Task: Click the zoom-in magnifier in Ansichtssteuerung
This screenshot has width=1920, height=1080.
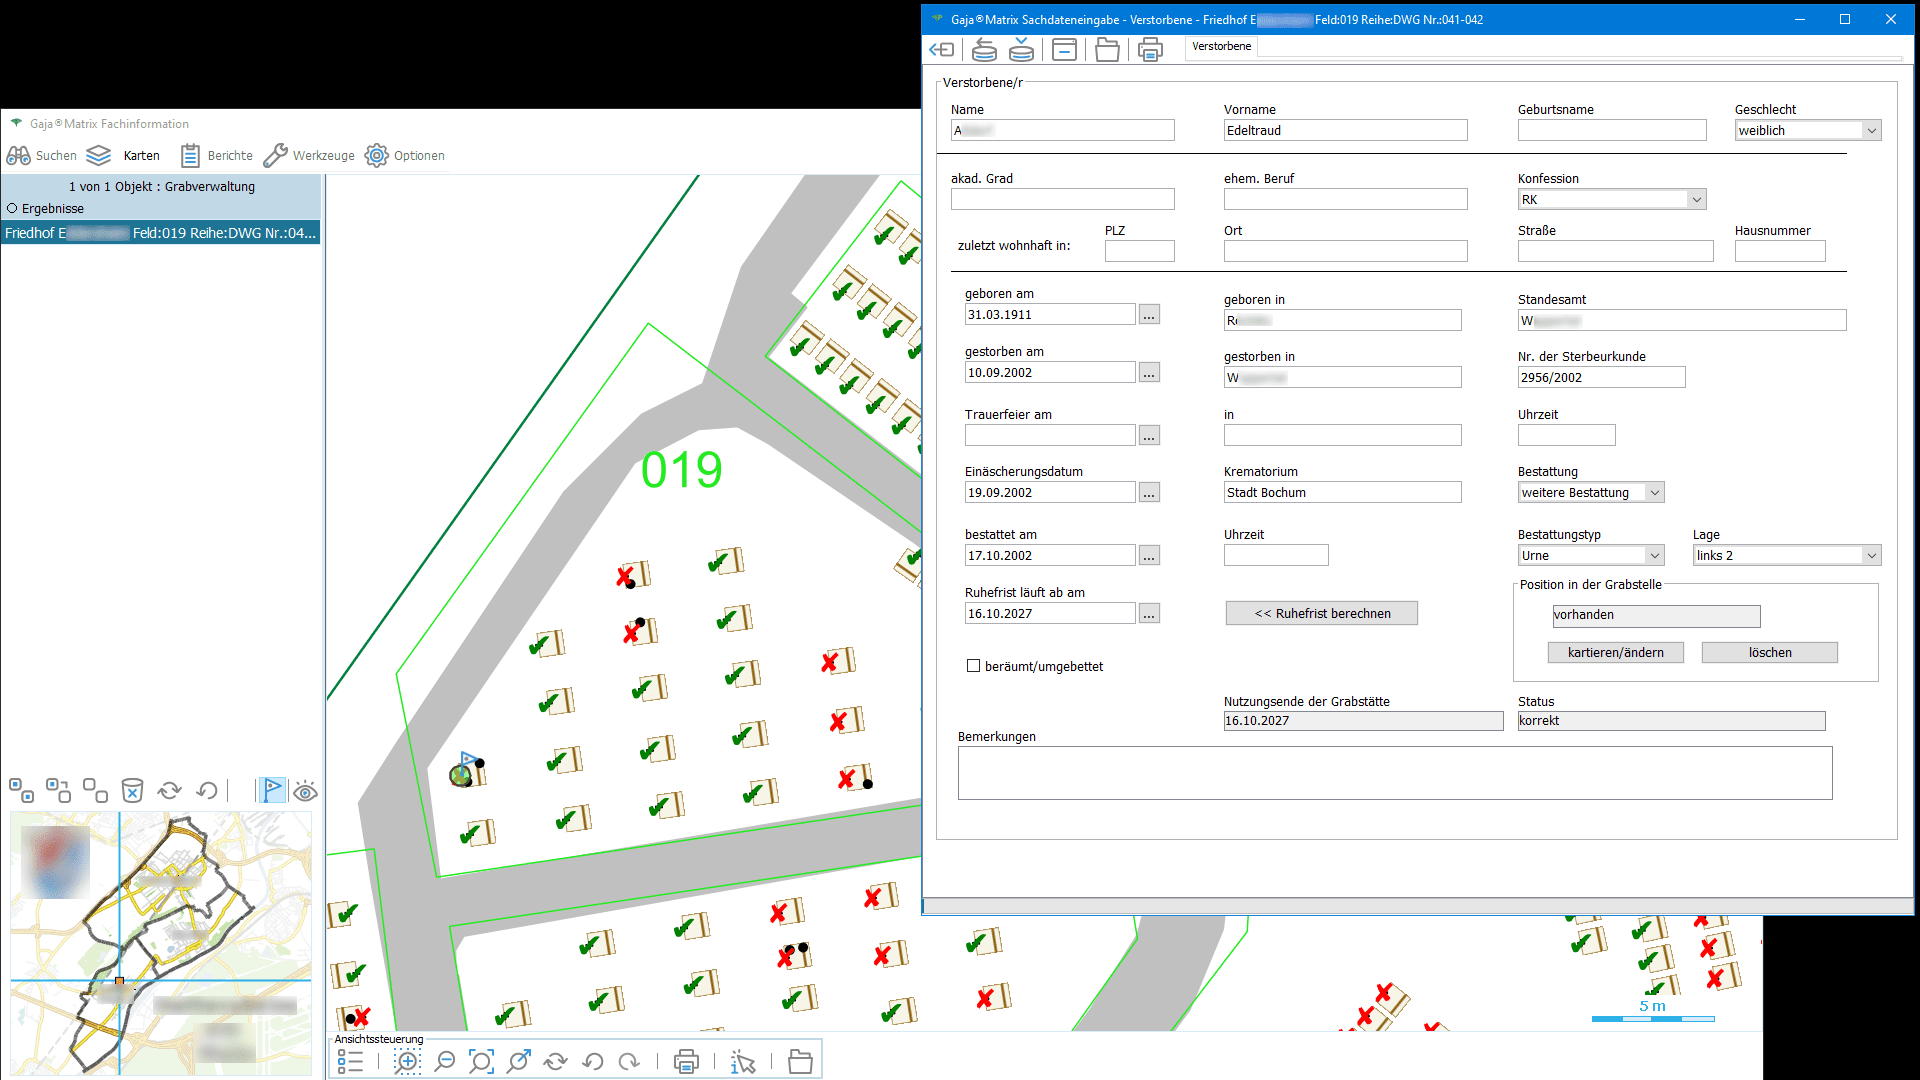Action: point(407,1062)
